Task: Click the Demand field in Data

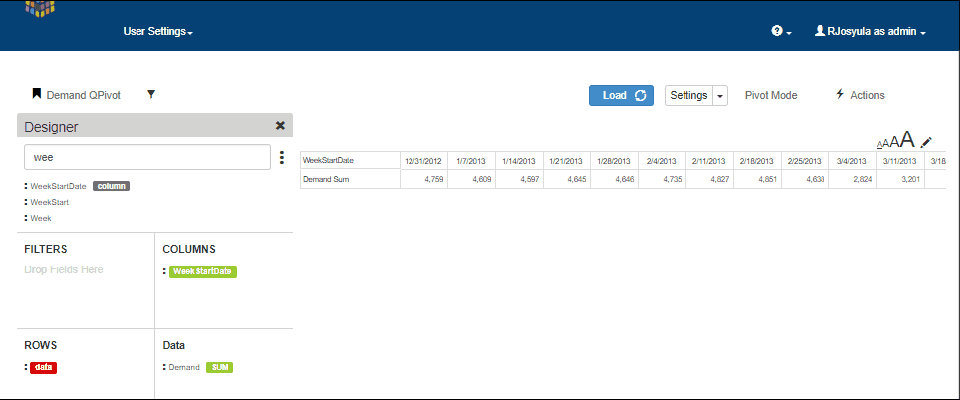Action: tap(184, 368)
